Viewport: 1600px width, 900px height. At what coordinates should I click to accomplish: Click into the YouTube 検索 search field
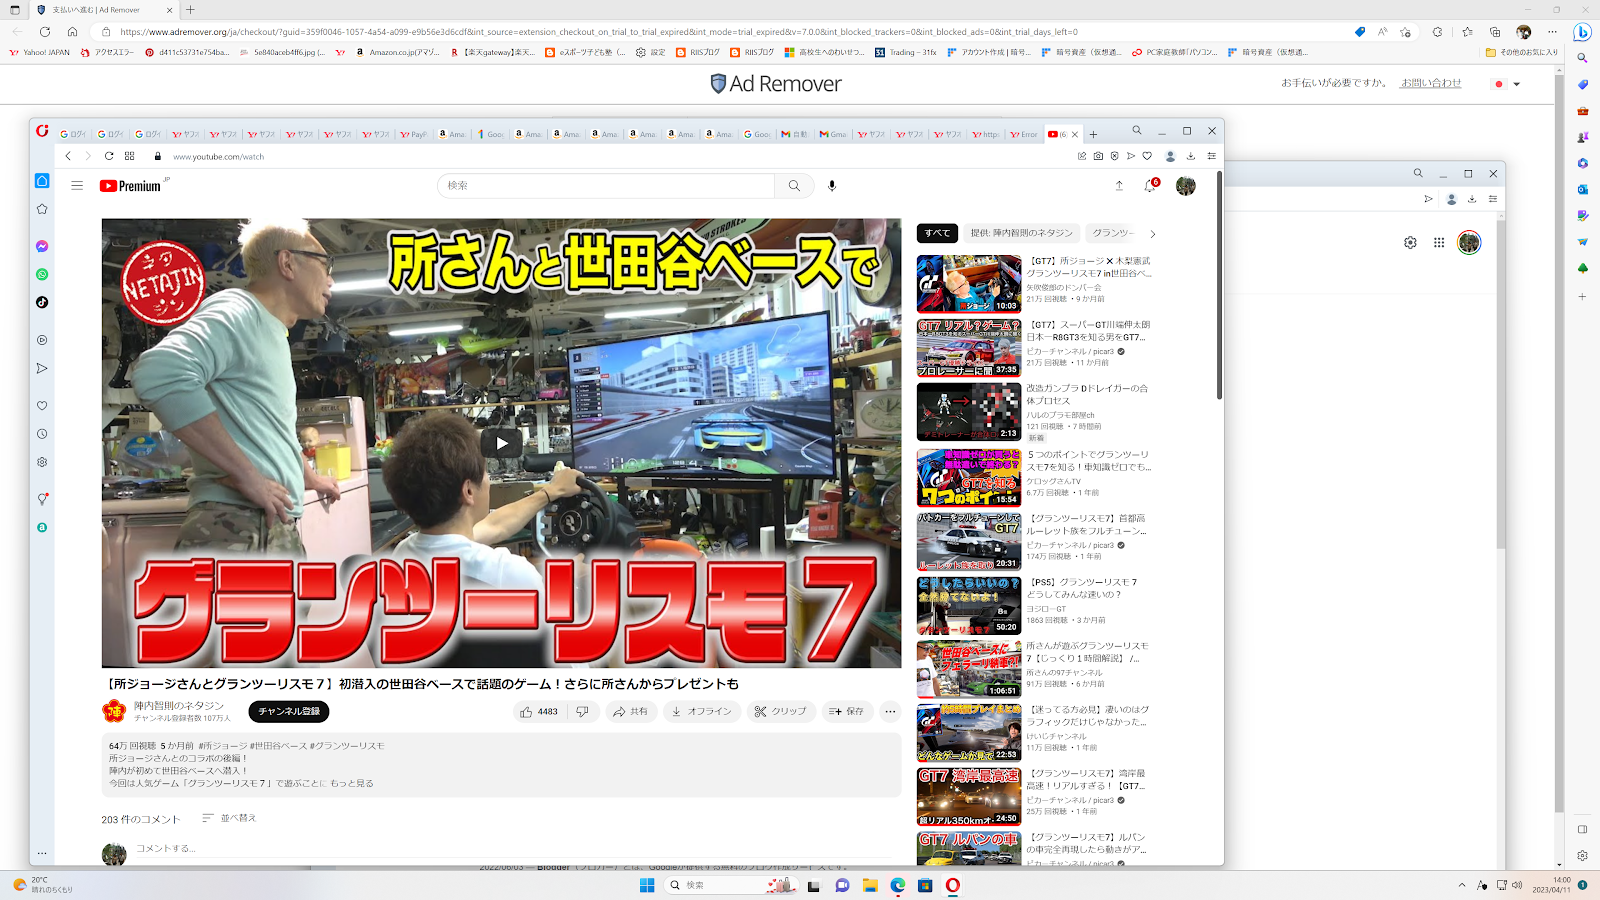coord(606,186)
